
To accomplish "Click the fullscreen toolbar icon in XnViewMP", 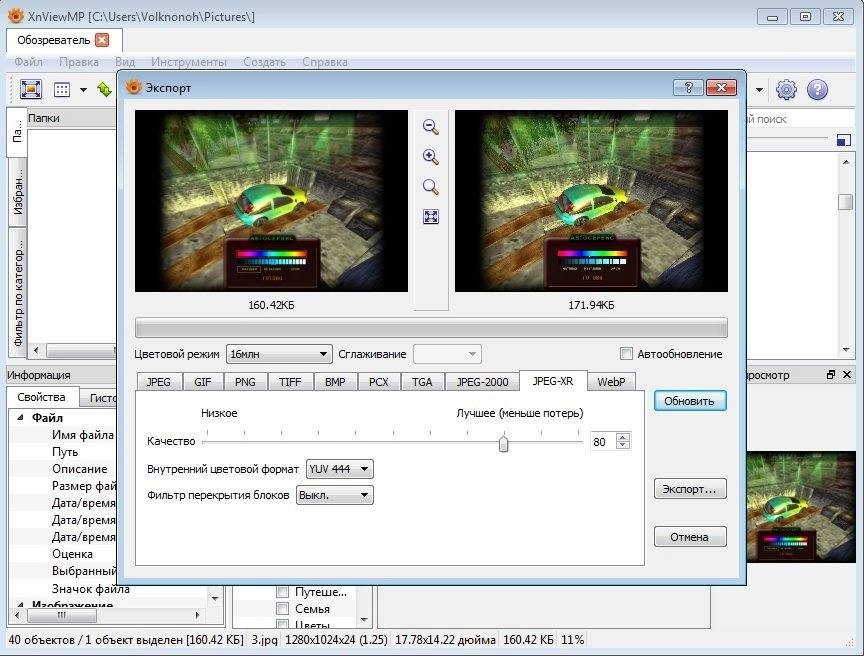I will click(x=31, y=89).
